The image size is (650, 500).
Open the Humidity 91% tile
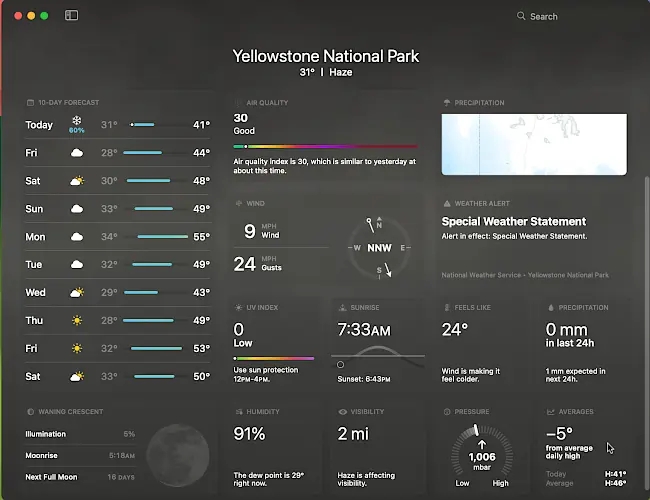pyautogui.click(x=275, y=446)
